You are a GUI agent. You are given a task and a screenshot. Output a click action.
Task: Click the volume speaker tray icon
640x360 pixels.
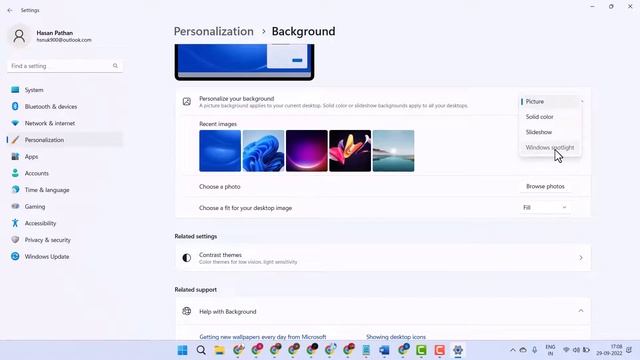[576, 350]
